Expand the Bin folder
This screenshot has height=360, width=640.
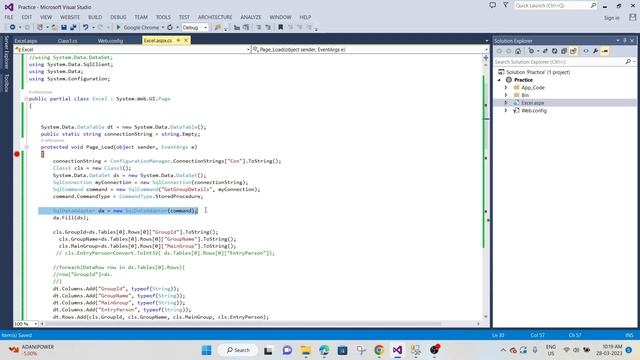pyautogui.click(x=506, y=95)
